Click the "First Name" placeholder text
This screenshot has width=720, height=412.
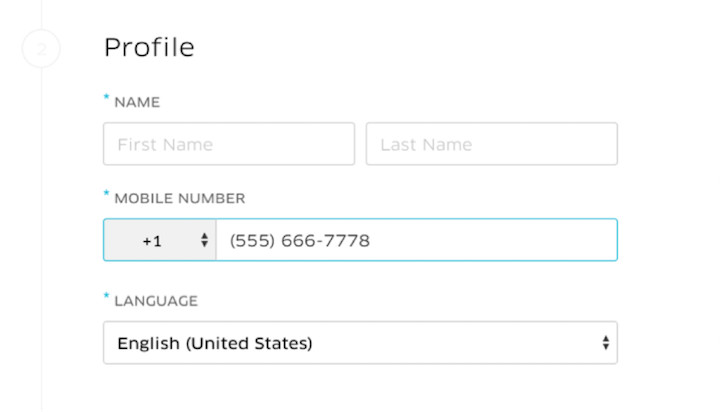165,145
